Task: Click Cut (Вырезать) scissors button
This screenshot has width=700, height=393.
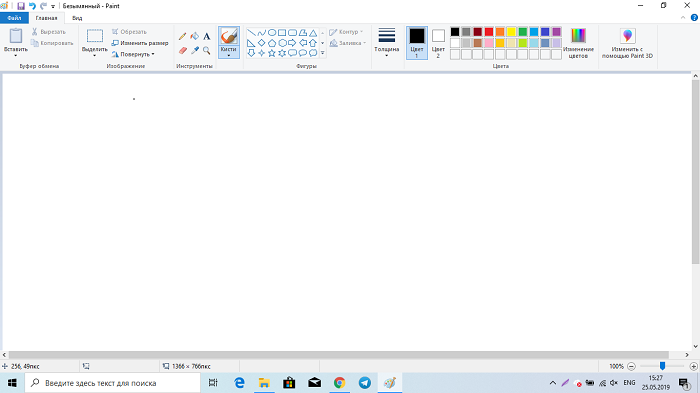Action: click(49, 32)
